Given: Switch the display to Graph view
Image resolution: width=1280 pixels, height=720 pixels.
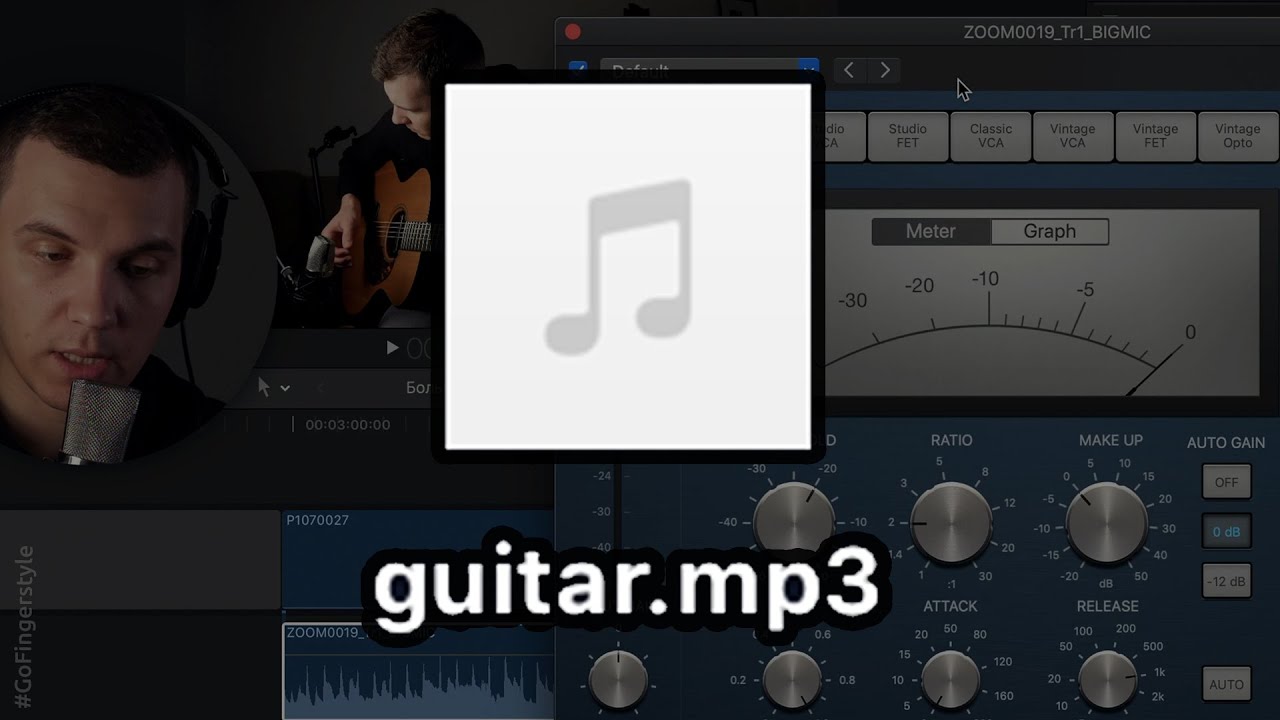Looking at the screenshot, I should [1050, 231].
